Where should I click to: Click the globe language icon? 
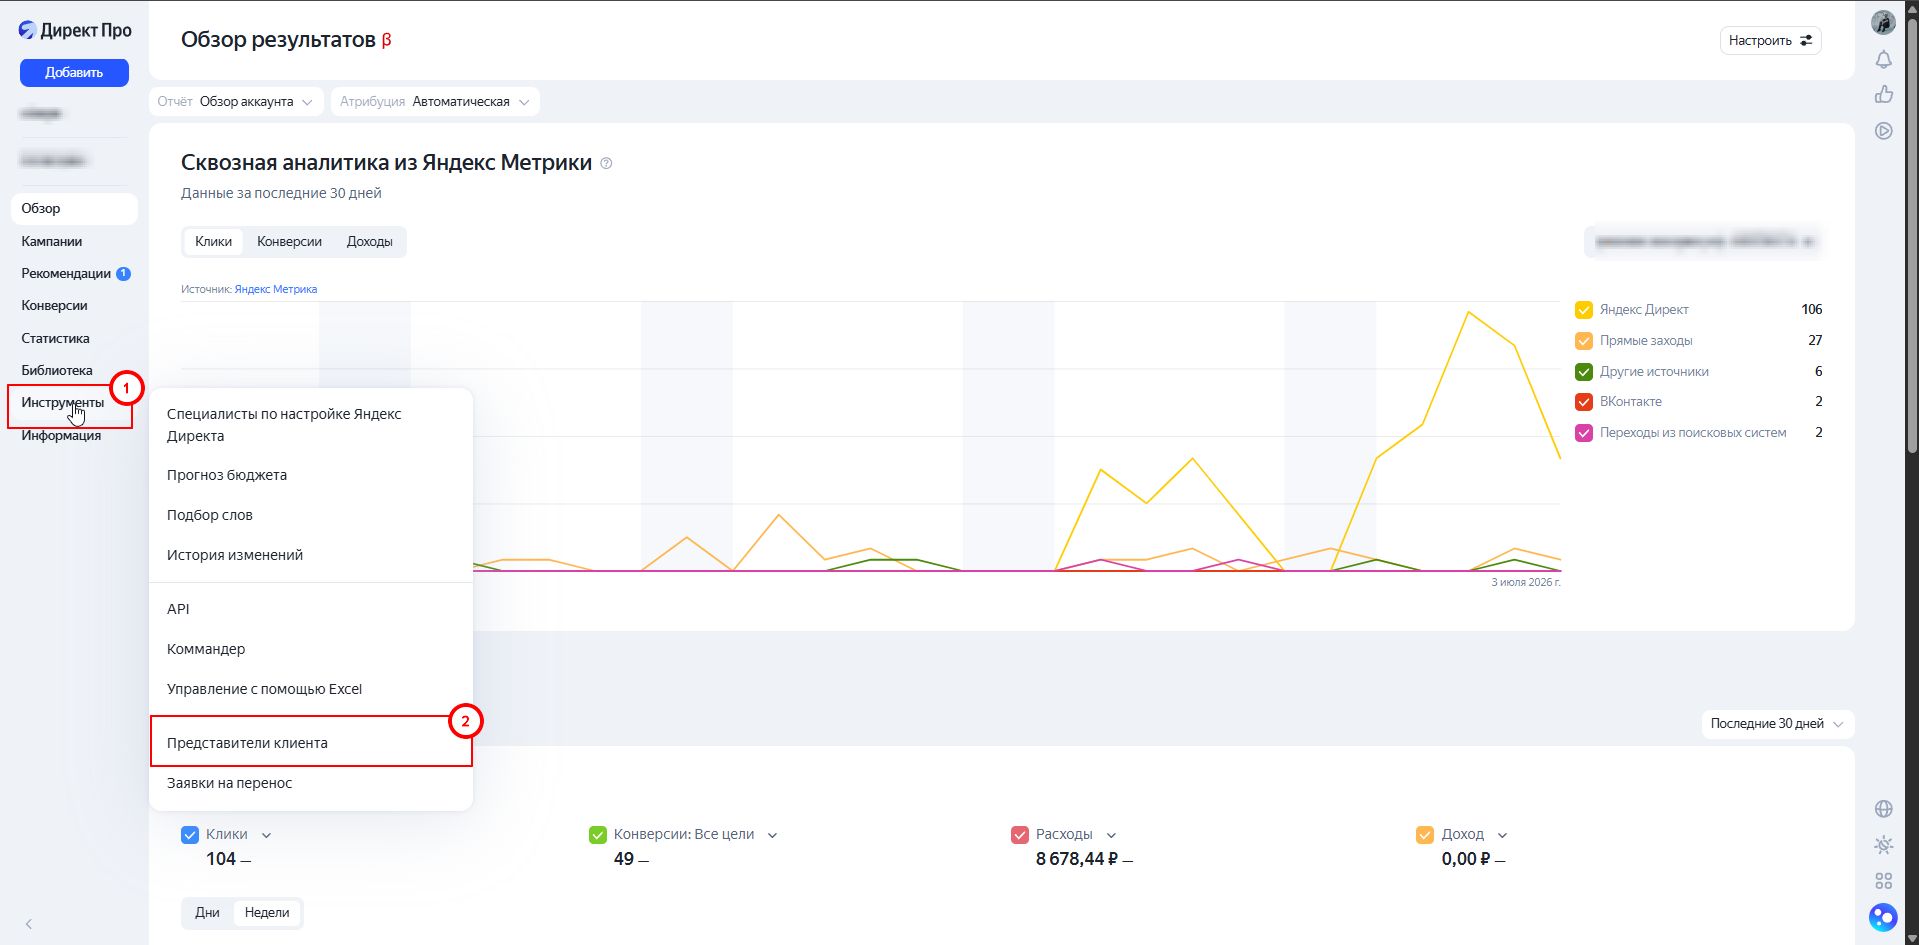[x=1883, y=809]
